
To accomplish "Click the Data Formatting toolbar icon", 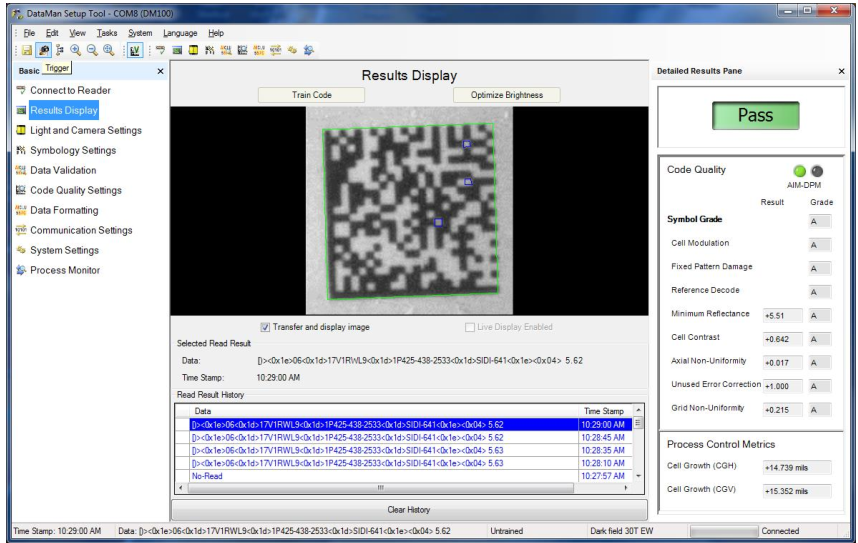I will (259, 50).
